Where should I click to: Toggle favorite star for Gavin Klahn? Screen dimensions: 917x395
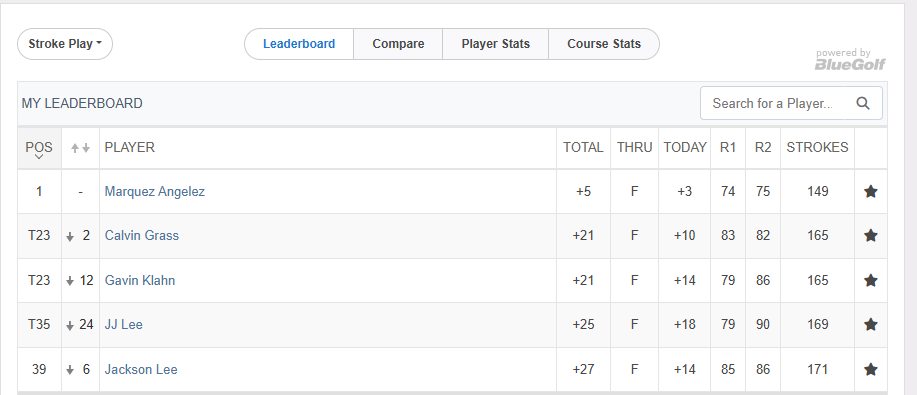click(871, 280)
